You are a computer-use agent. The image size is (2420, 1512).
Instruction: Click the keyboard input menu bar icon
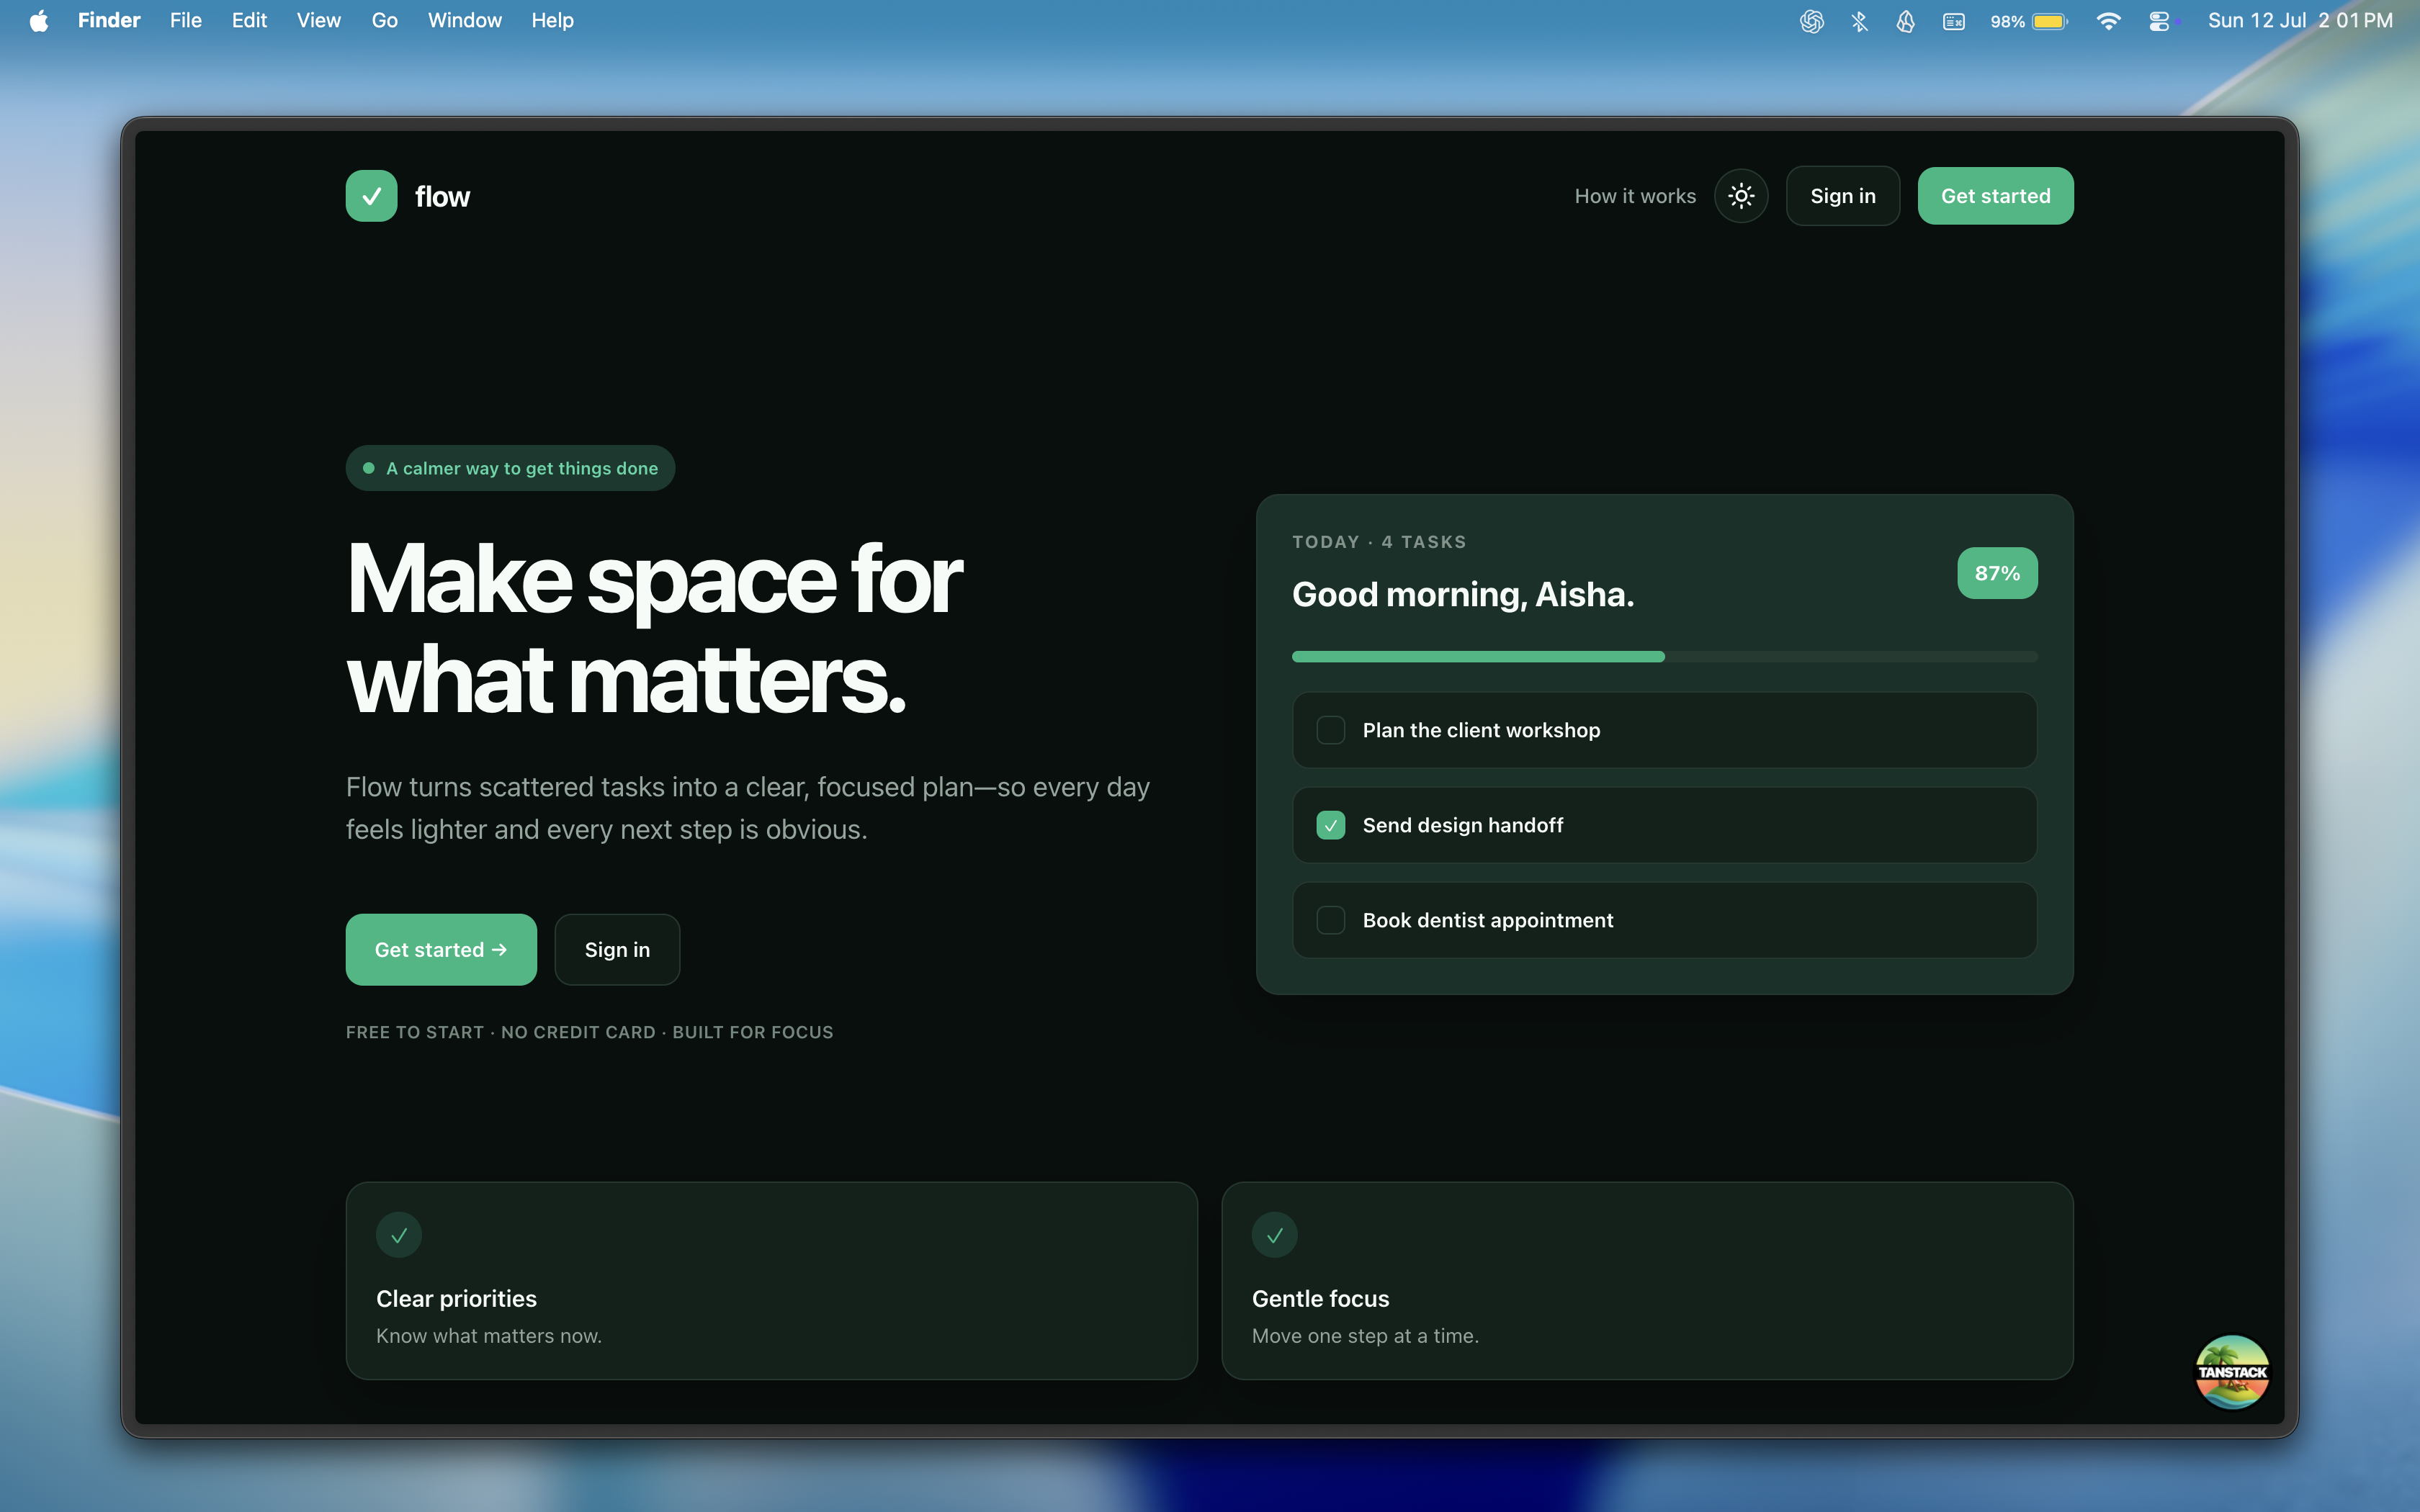1954,21
